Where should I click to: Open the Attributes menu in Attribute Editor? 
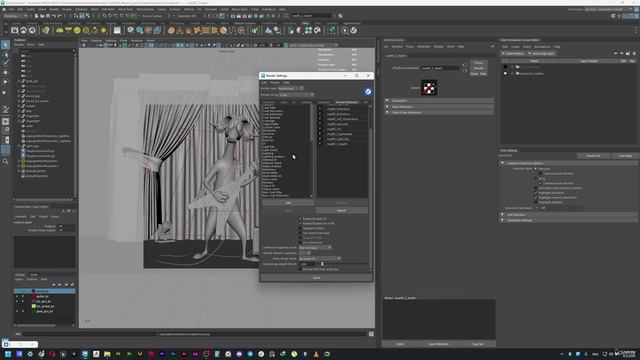[424, 47]
